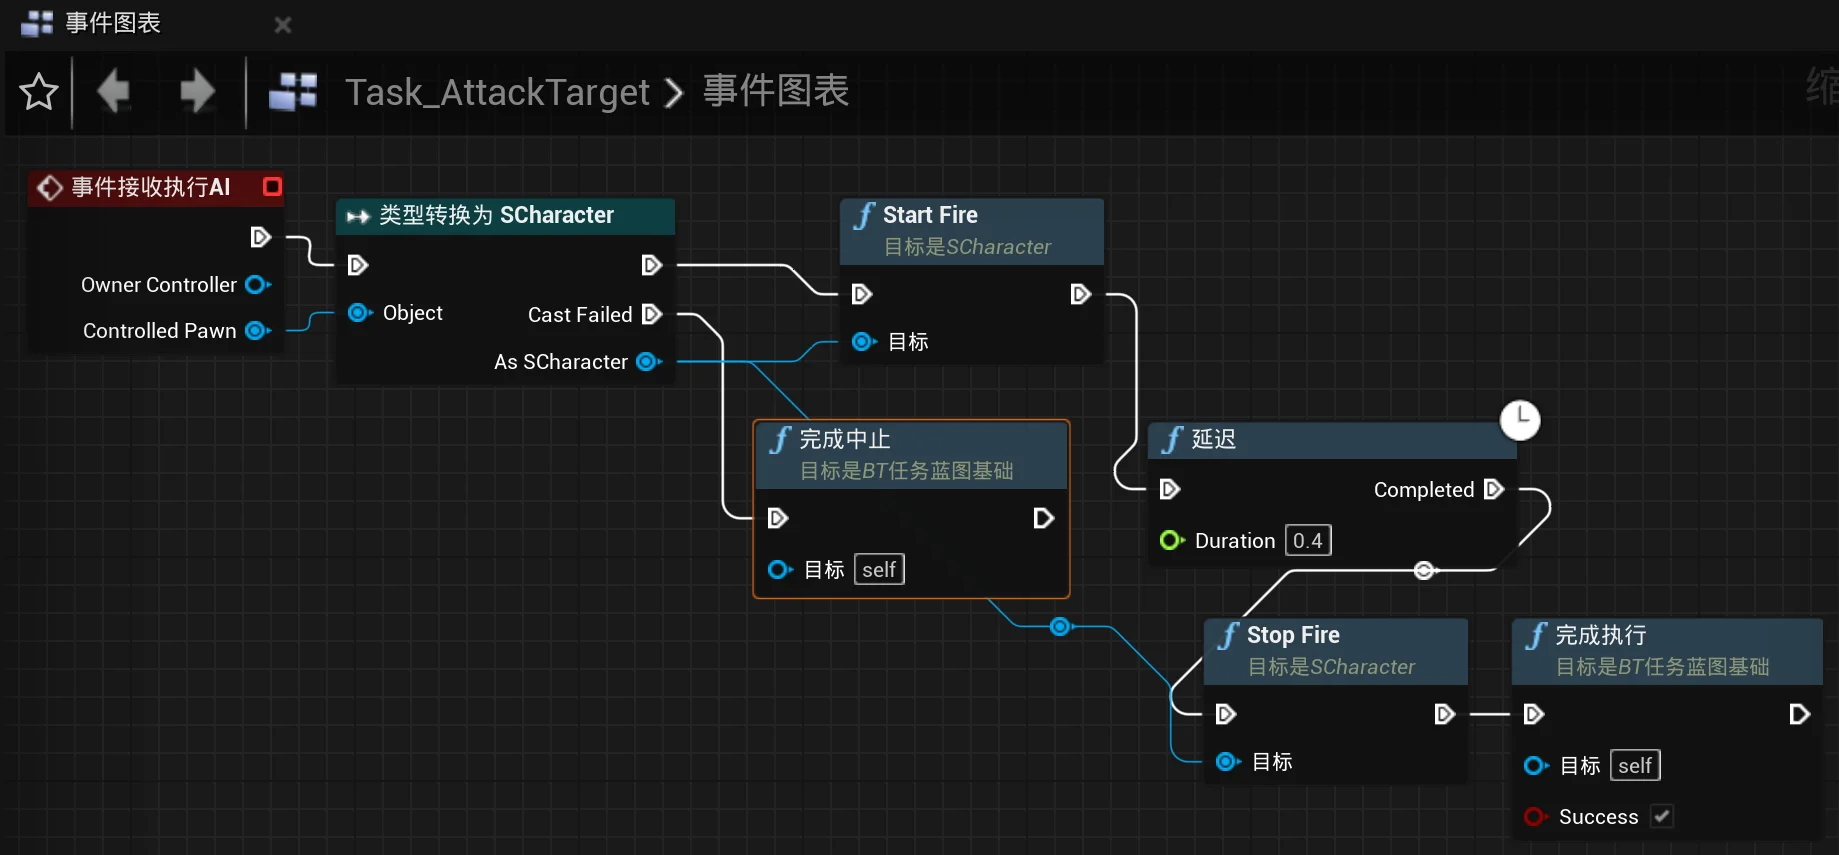Click the Owner Controller output pin
This screenshot has width=1839, height=855.
coord(258,284)
